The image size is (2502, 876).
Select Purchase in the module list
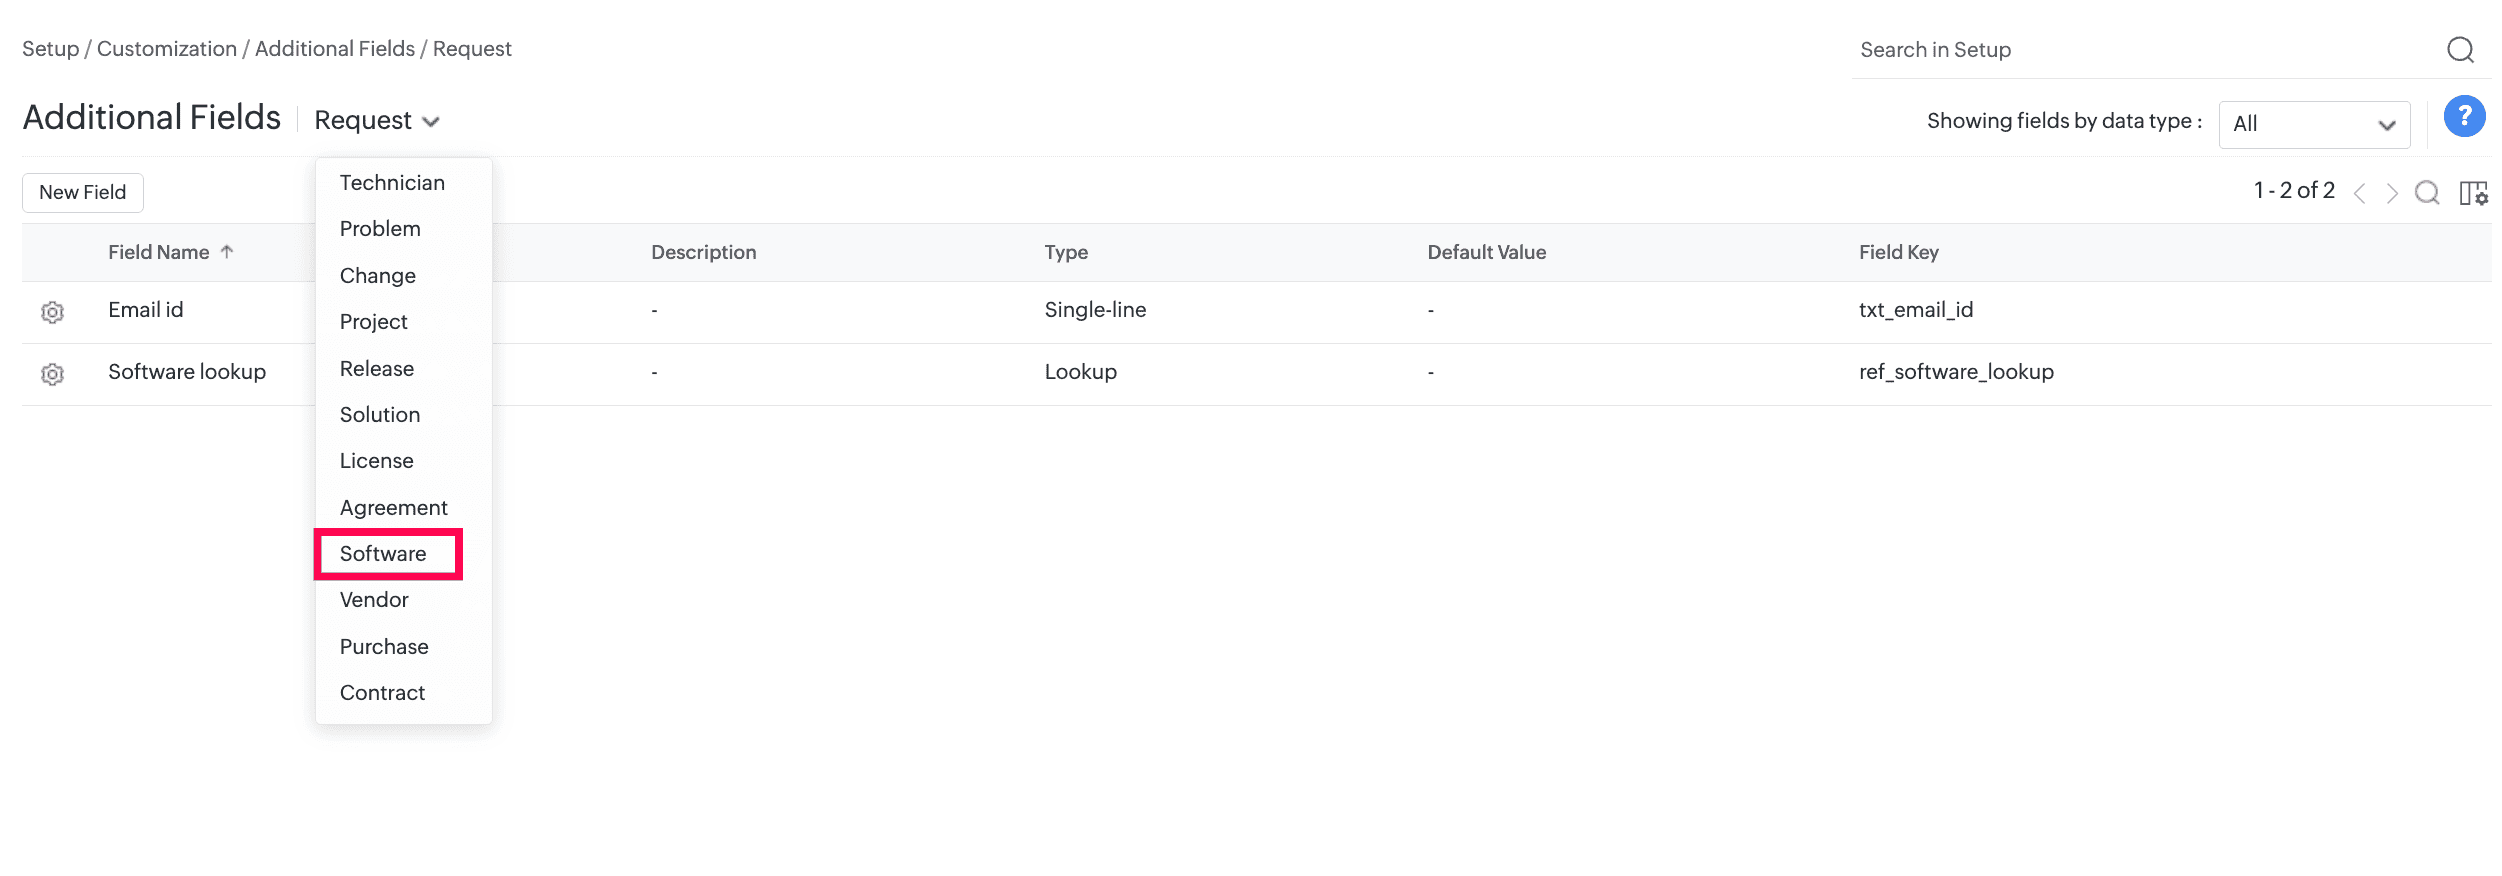[x=384, y=647]
